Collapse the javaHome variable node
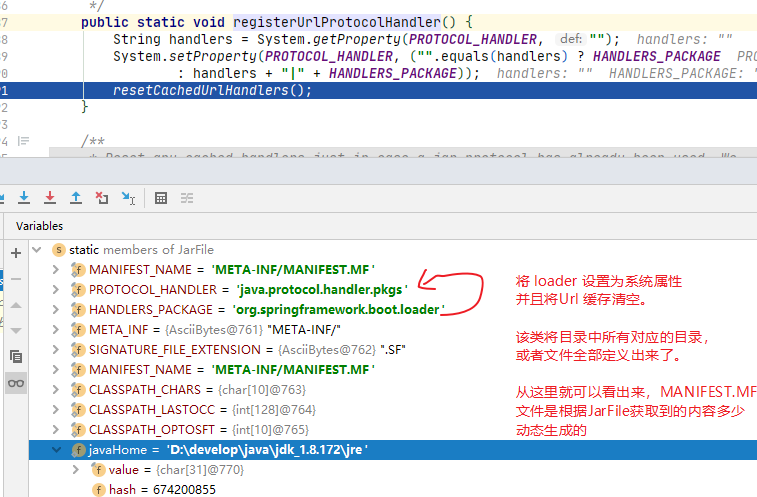 pos(56,450)
